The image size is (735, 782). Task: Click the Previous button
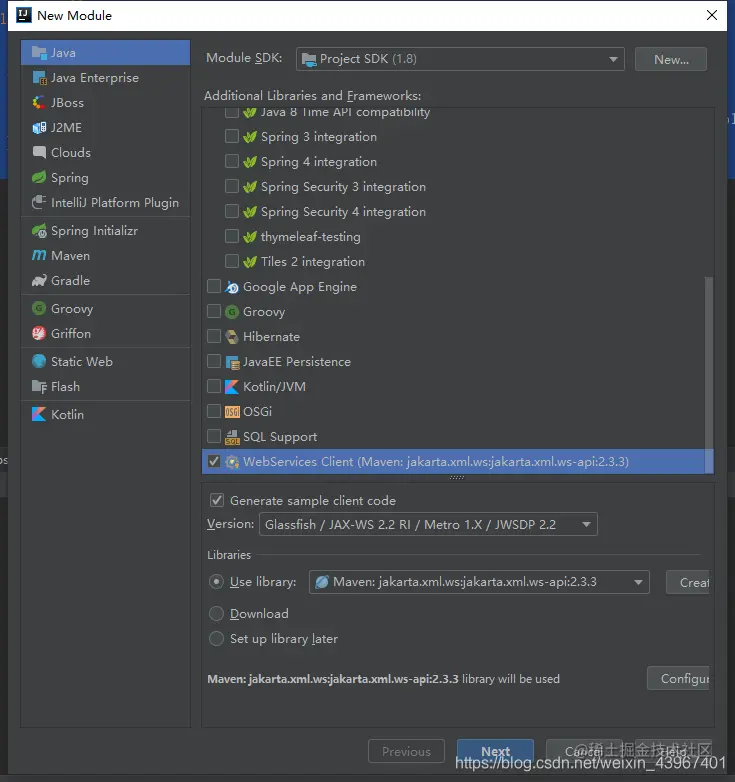(406, 751)
